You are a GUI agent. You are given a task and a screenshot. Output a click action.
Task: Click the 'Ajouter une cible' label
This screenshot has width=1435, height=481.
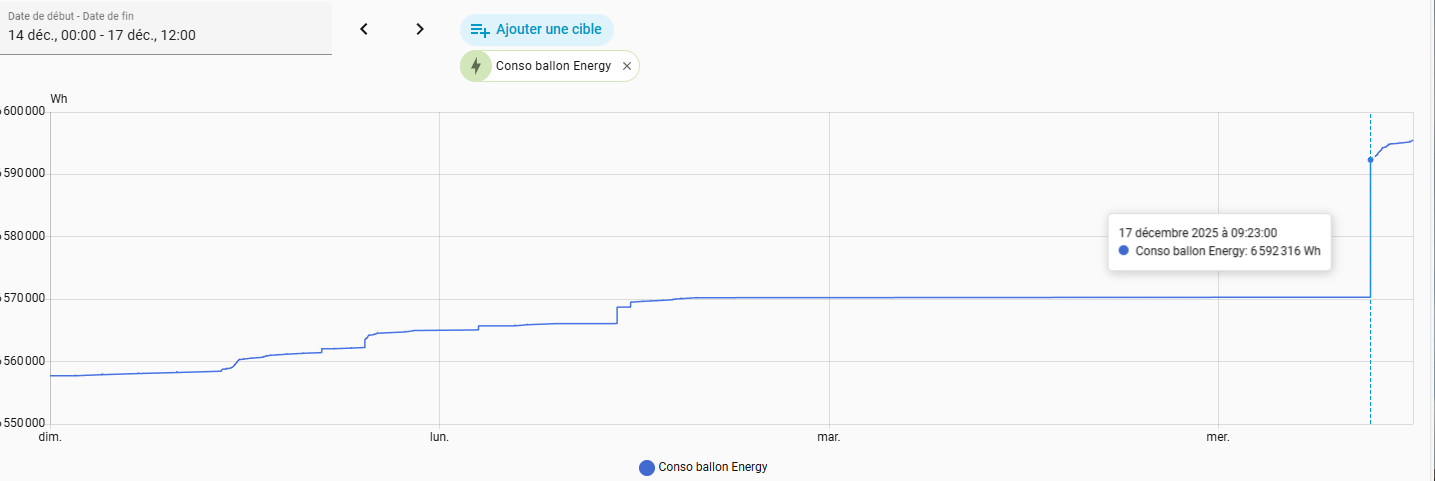(549, 29)
